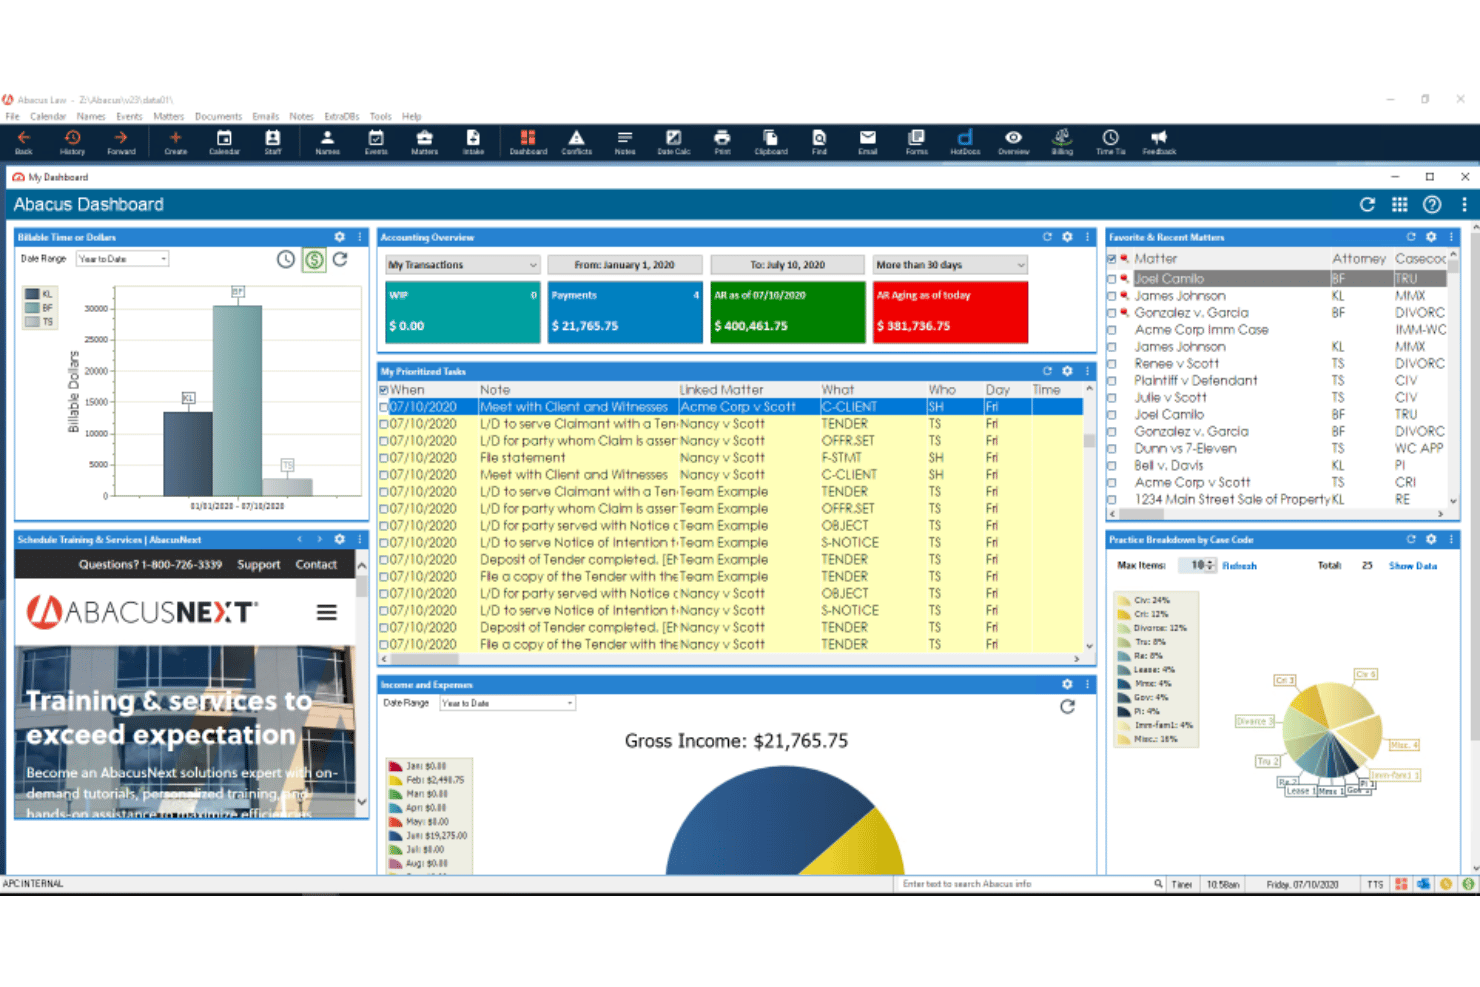
Task: Click the Feedback megaphone icon
Action: [x=1159, y=142]
